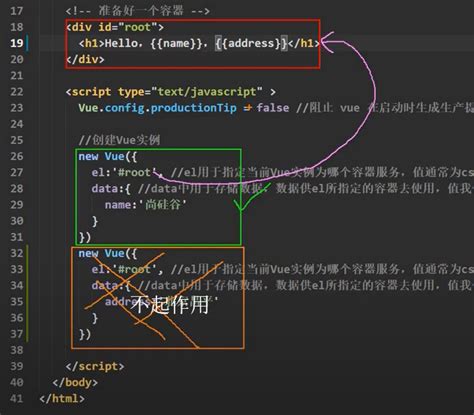
Task: Click the type attribute name on line 22
Action: tap(131, 92)
